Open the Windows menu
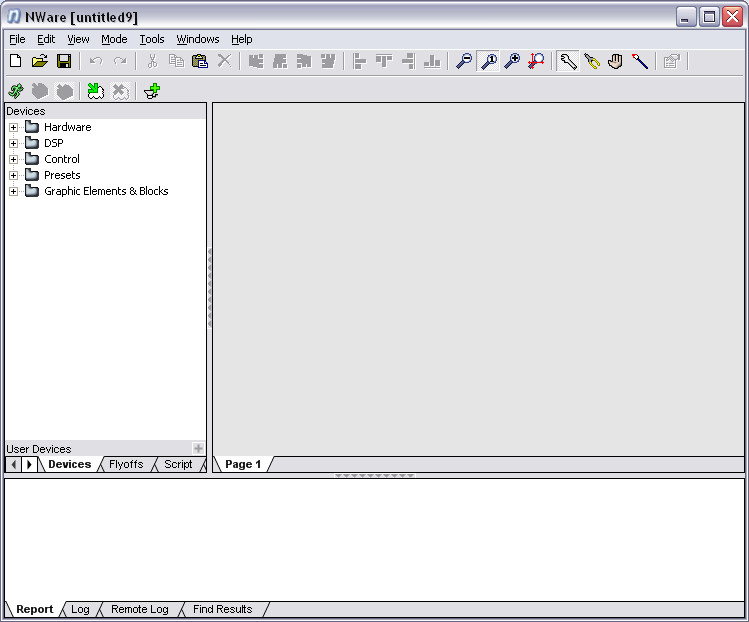Image resolution: width=749 pixels, height=622 pixels. [198, 39]
